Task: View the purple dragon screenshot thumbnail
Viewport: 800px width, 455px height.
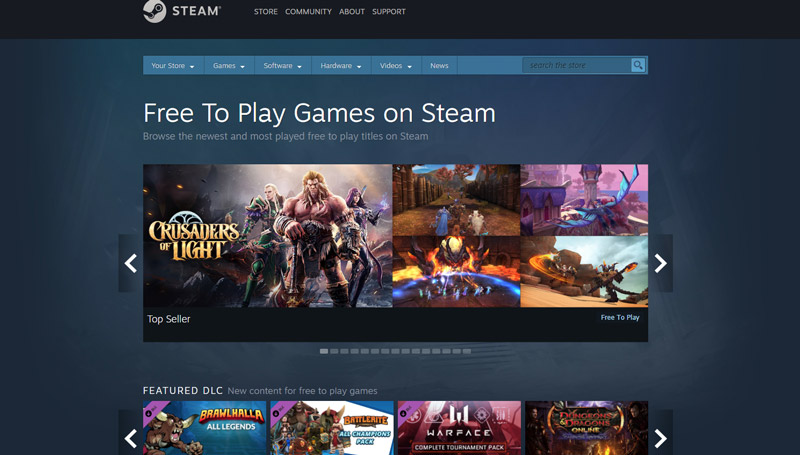Action: point(584,199)
